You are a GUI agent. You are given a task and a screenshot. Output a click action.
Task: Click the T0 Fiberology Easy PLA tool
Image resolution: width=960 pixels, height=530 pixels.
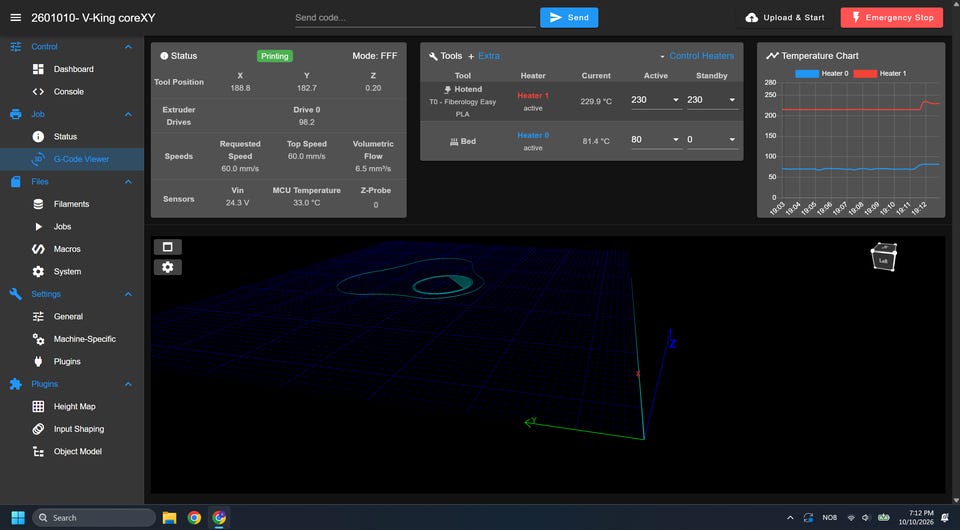pos(462,108)
